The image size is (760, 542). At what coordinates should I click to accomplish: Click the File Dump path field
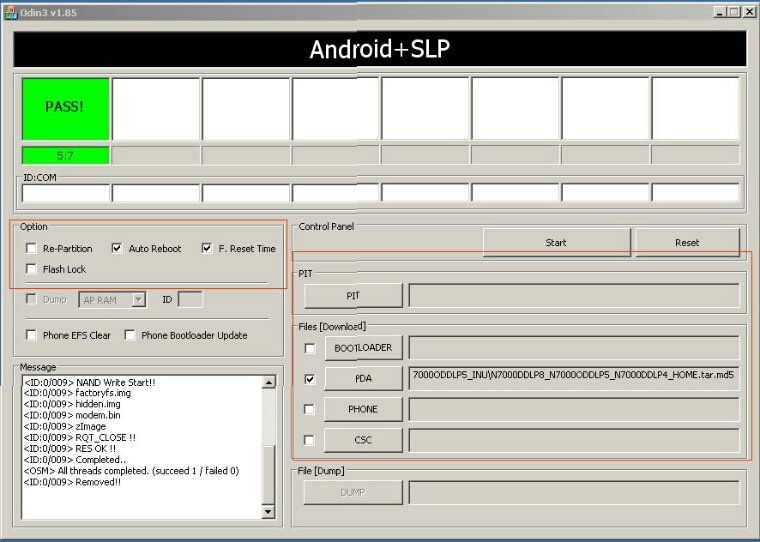click(x=574, y=493)
